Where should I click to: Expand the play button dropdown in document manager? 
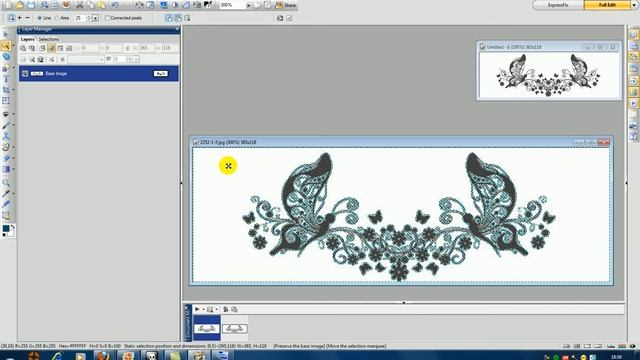(x=203, y=309)
